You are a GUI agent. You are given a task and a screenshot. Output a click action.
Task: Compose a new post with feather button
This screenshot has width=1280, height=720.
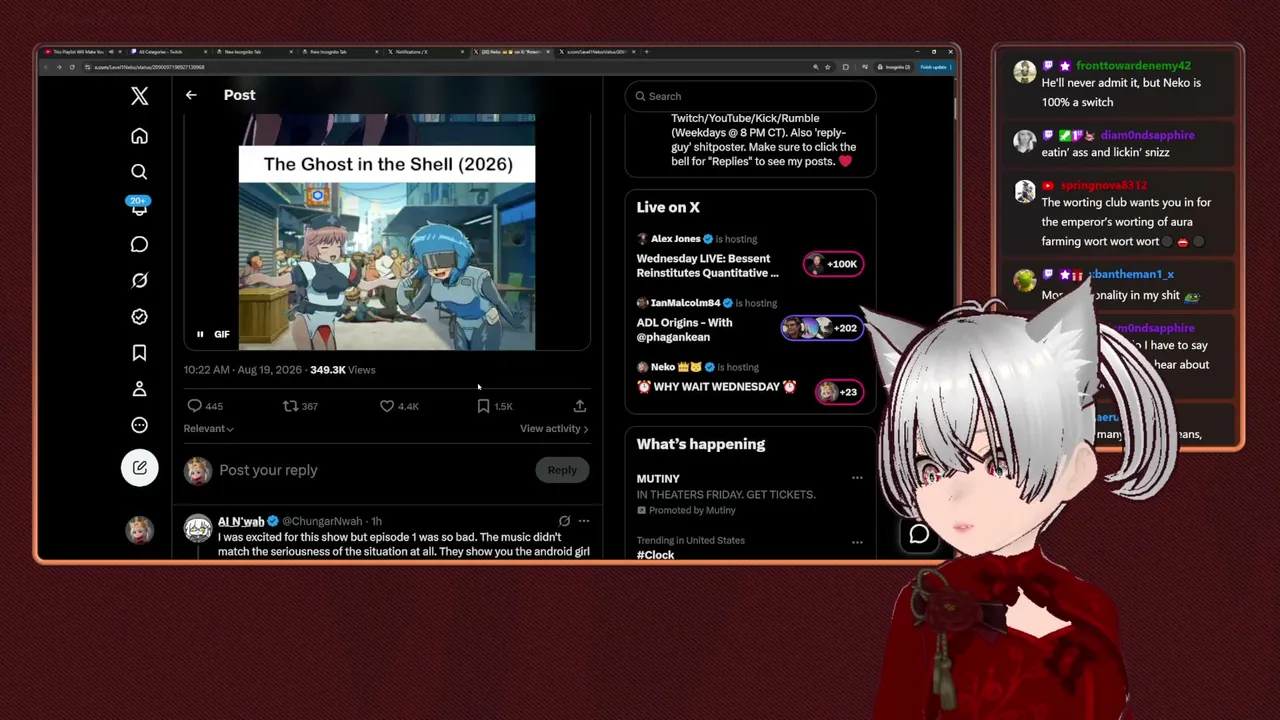(139, 468)
